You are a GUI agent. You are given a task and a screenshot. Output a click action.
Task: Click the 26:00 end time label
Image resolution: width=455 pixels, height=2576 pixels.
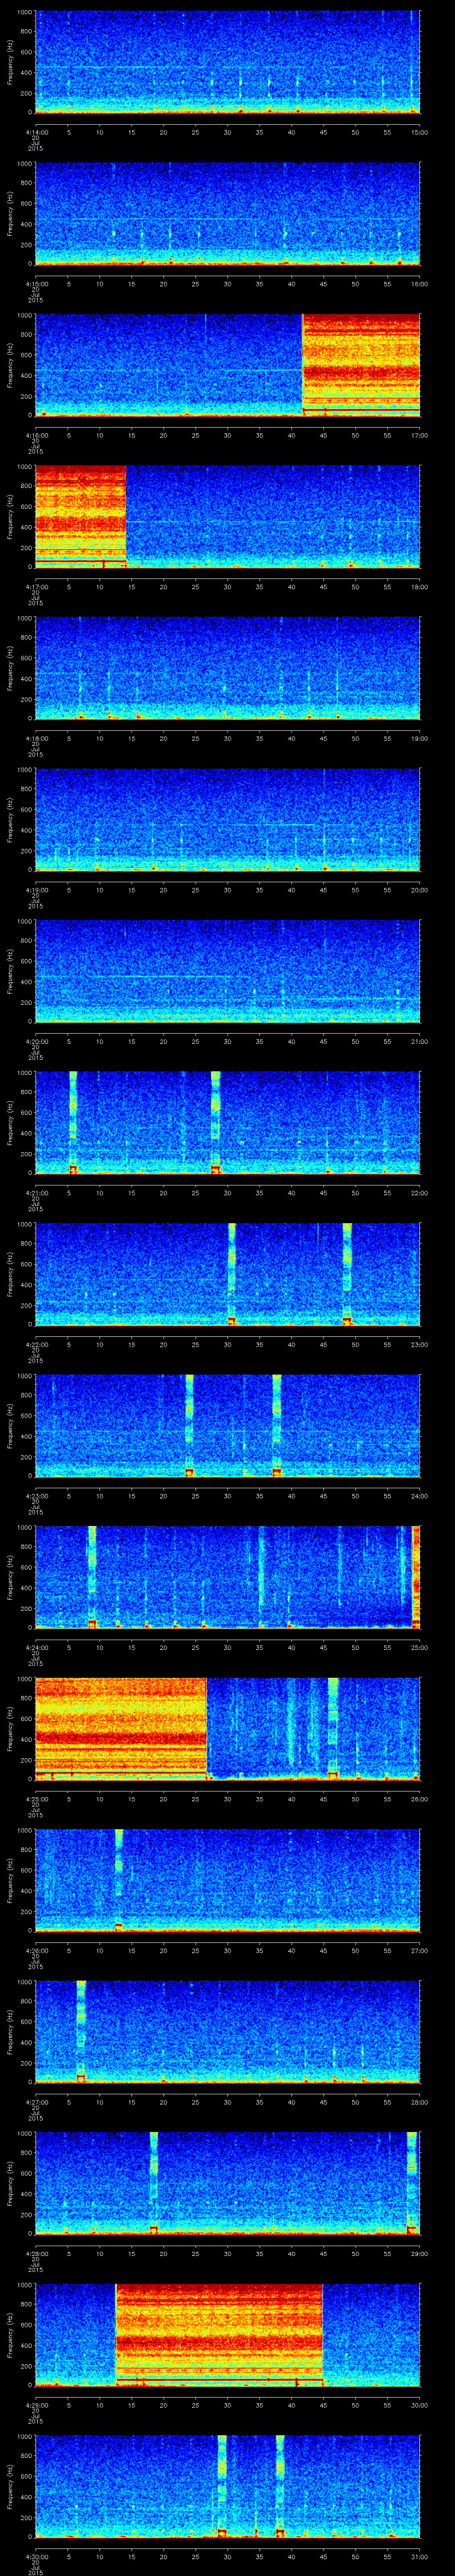pyautogui.click(x=419, y=1799)
